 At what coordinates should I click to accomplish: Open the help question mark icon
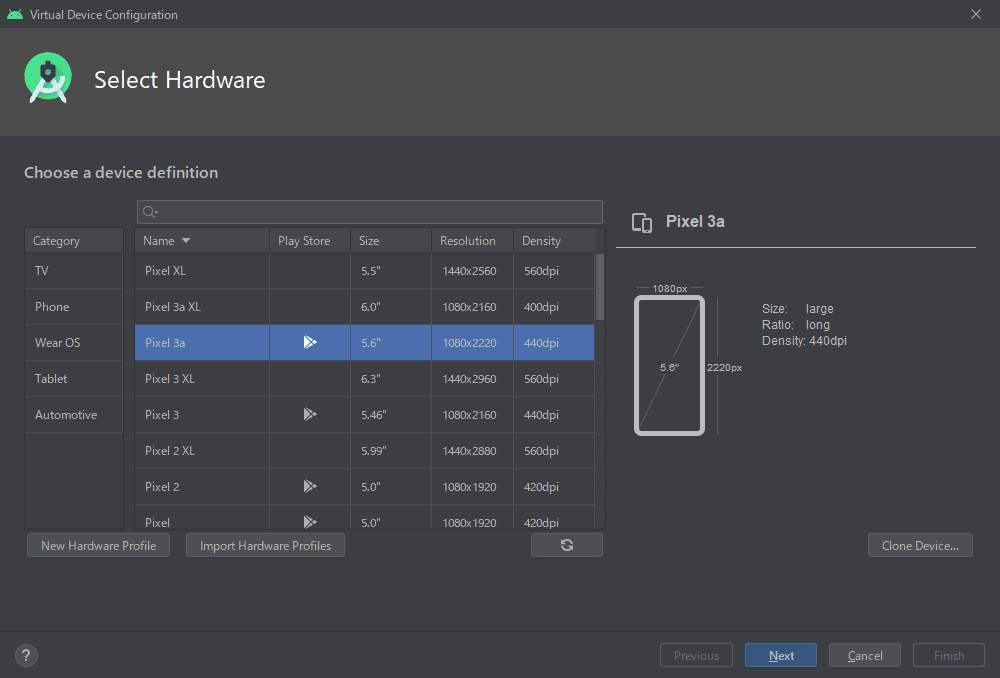(x=26, y=655)
